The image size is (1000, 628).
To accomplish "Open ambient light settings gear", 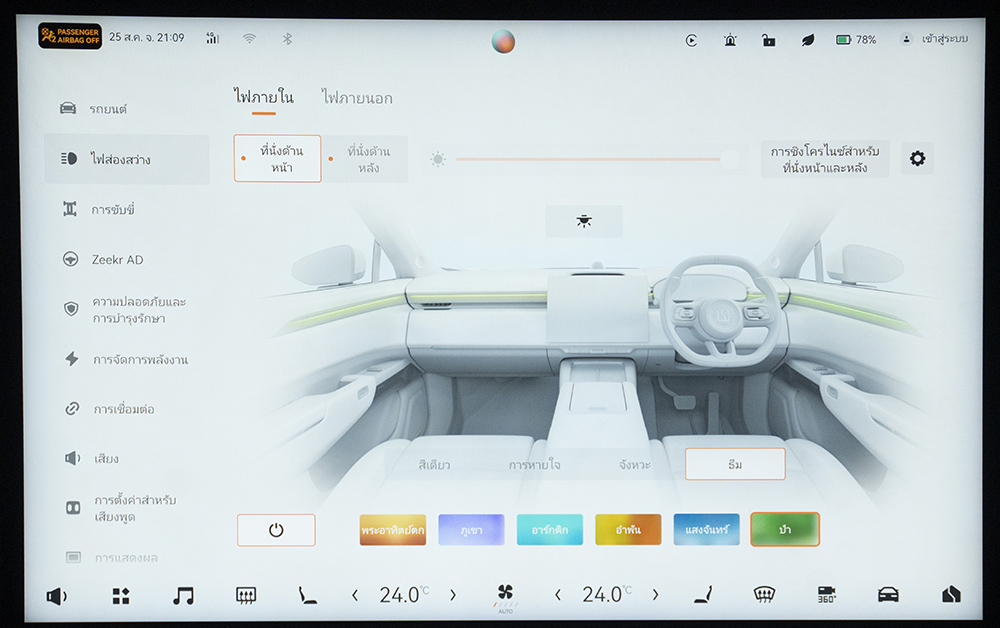I will (x=917, y=158).
